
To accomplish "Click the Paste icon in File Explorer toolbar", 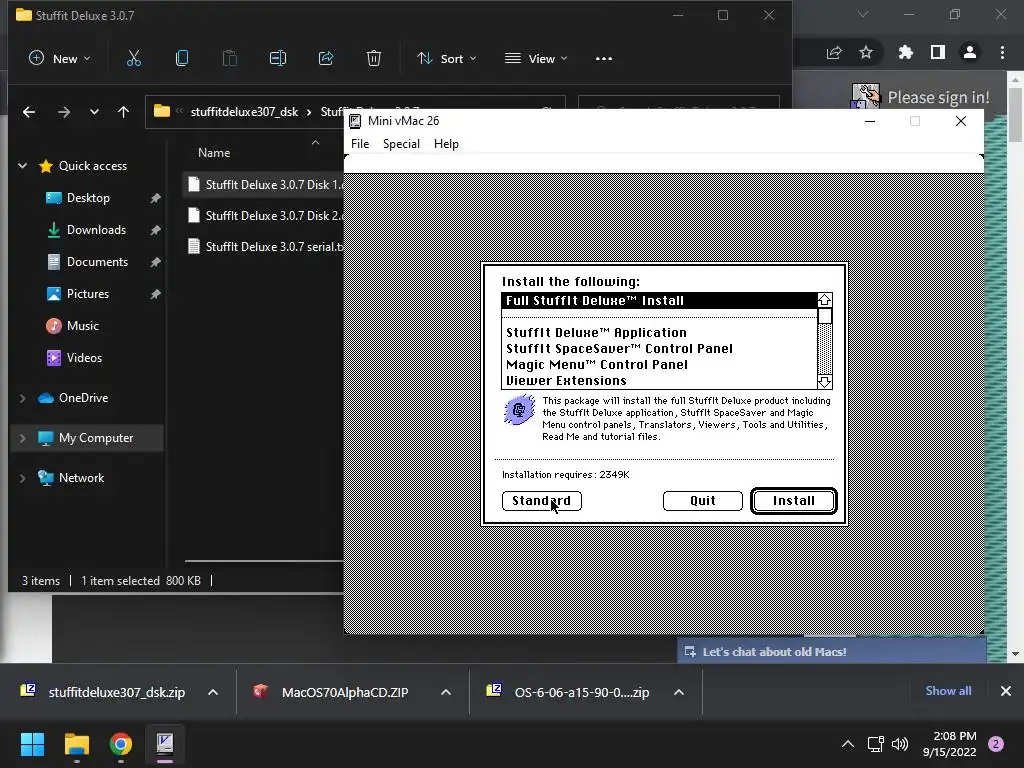I will pyautogui.click(x=229, y=58).
